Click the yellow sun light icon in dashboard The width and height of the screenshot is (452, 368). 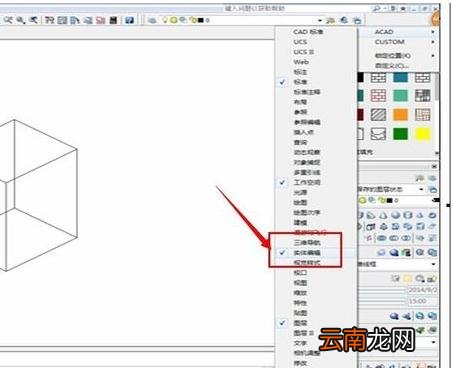point(407,278)
